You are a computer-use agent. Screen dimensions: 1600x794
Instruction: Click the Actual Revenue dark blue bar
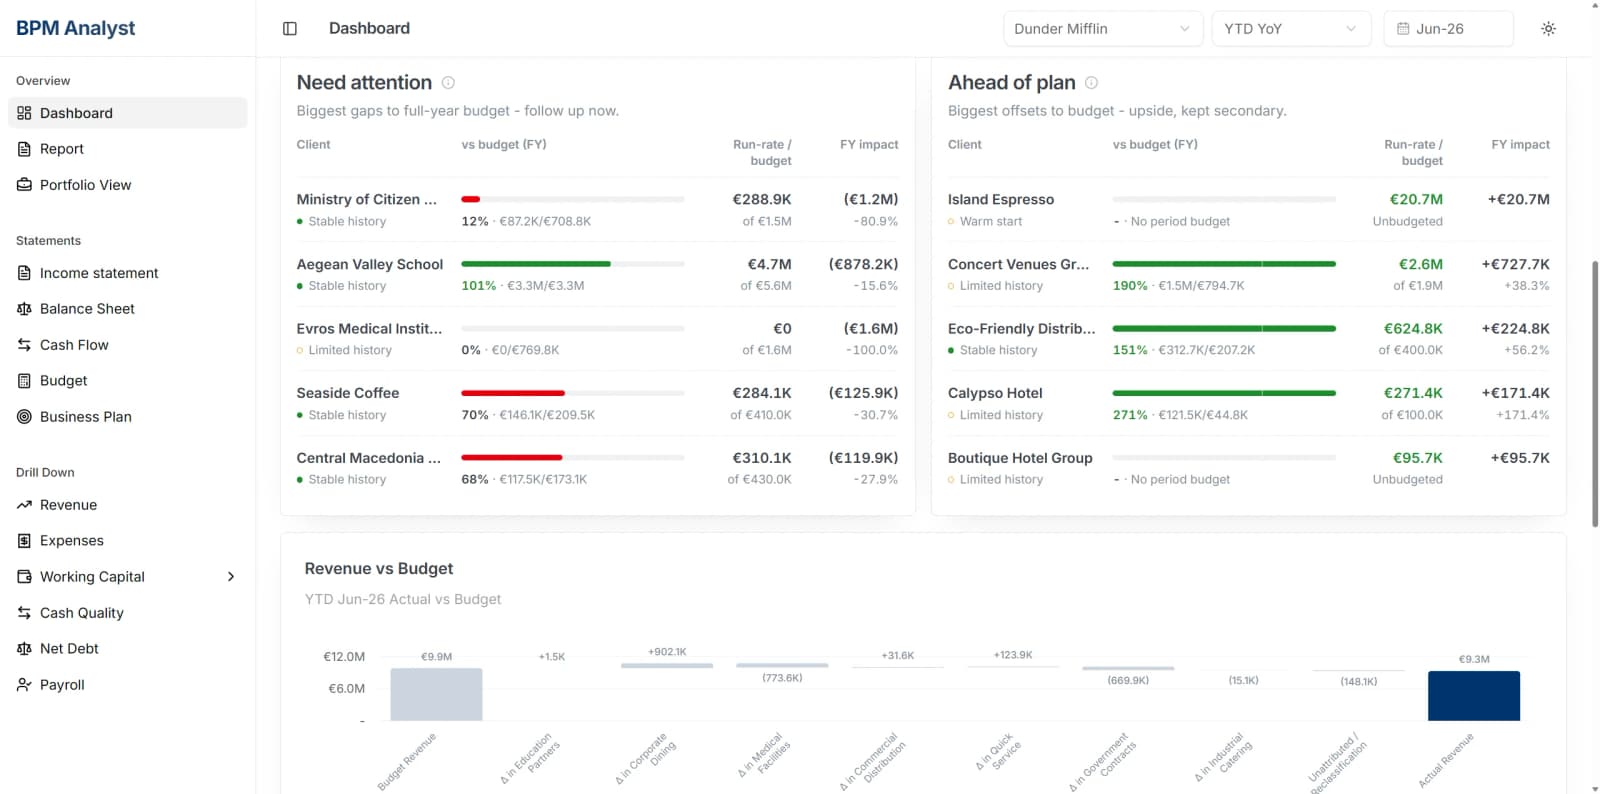pyautogui.click(x=1474, y=696)
